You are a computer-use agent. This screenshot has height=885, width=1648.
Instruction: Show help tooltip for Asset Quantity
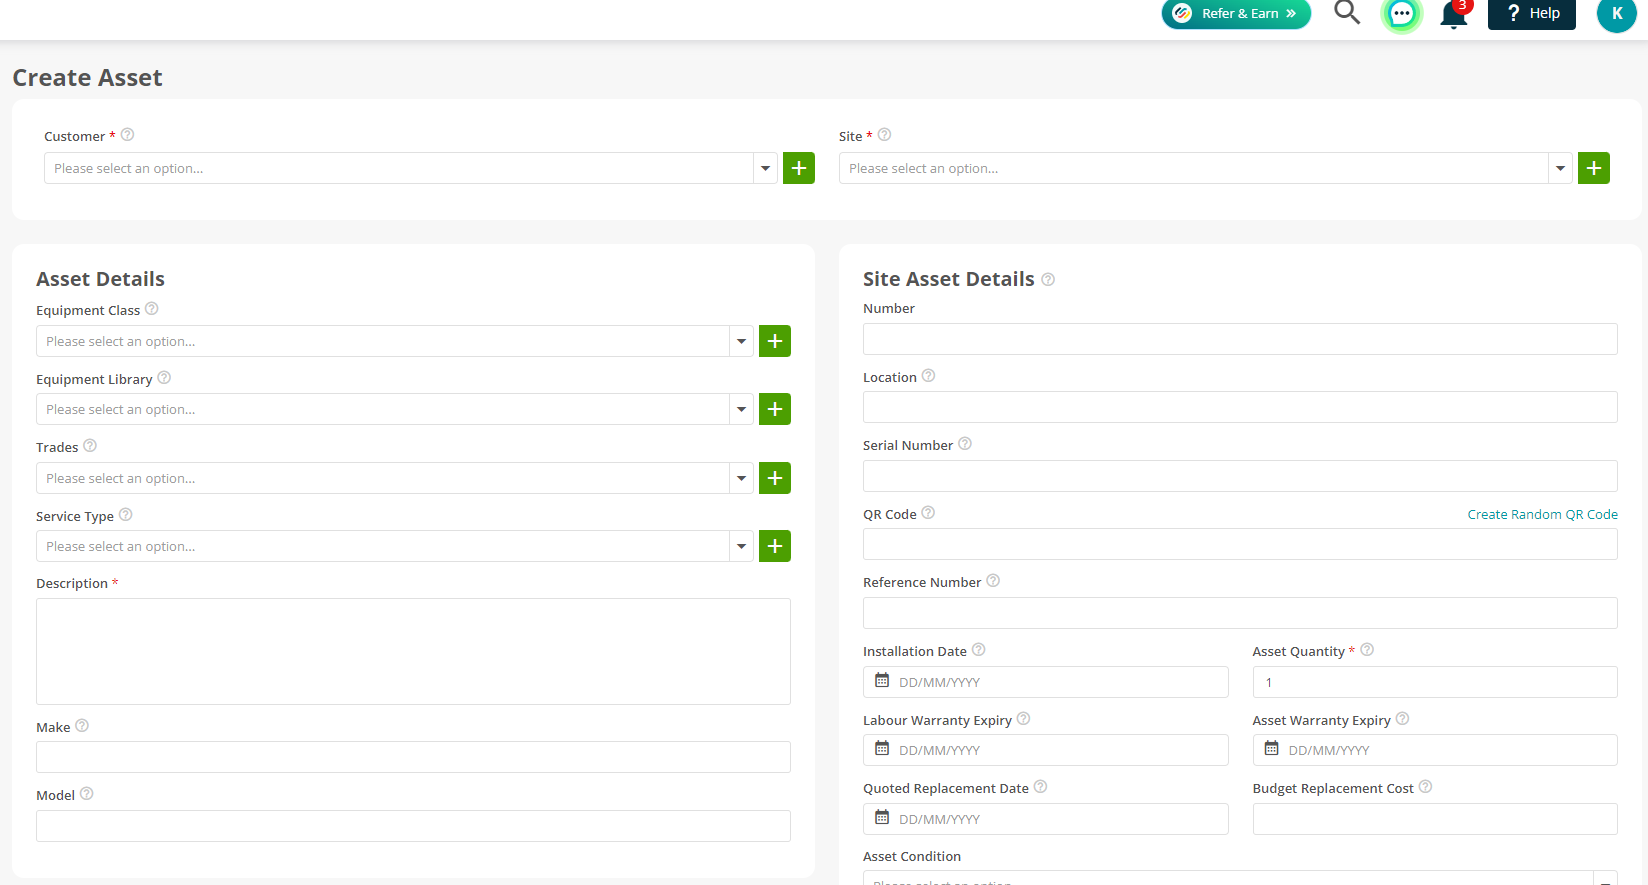click(x=1367, y=650)
